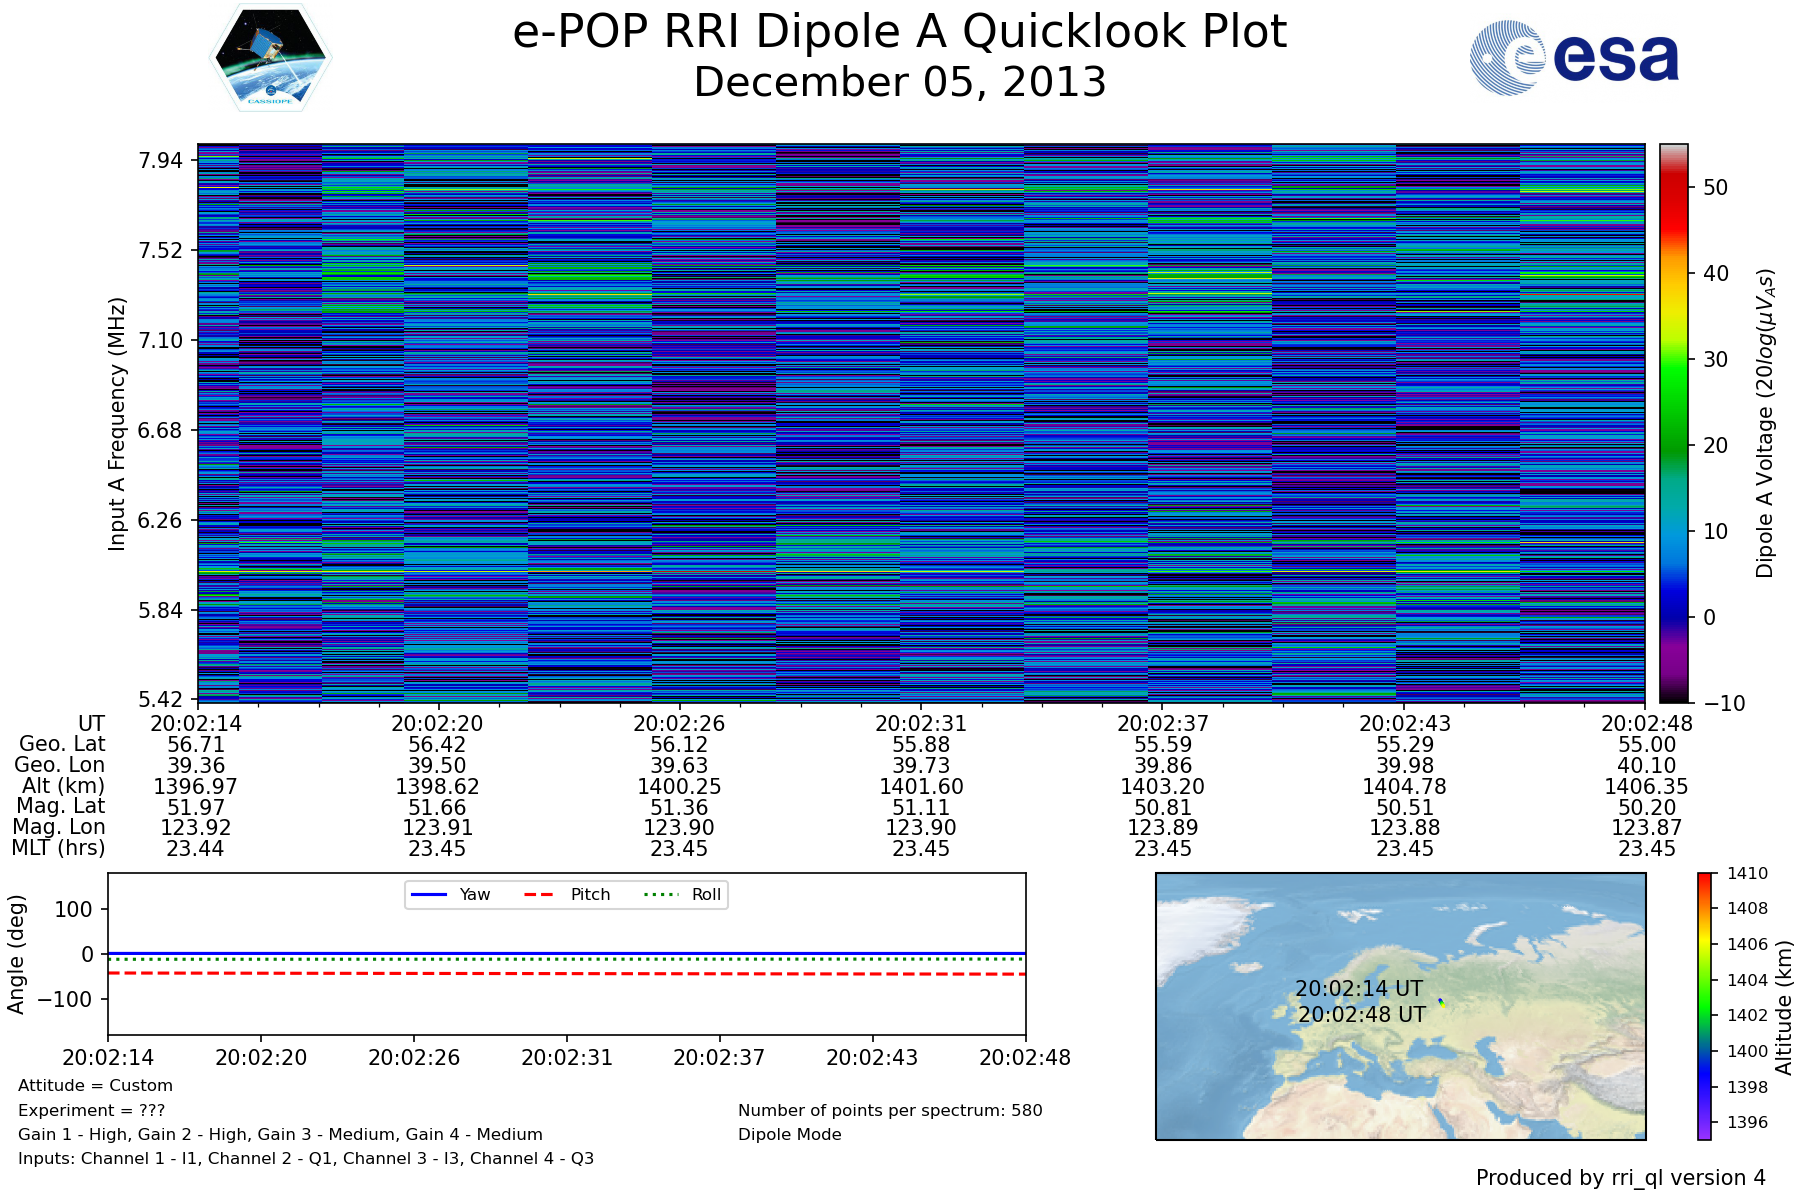Screen dimensions: 1800x1200
Task: Click the 7.94 frequency axis tick label
Action: point(160,160)
